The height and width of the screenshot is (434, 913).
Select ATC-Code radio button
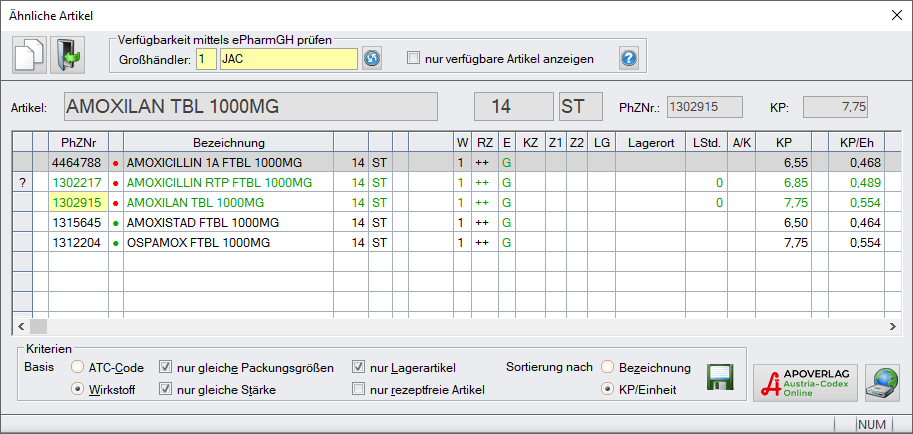coord(77,367)
